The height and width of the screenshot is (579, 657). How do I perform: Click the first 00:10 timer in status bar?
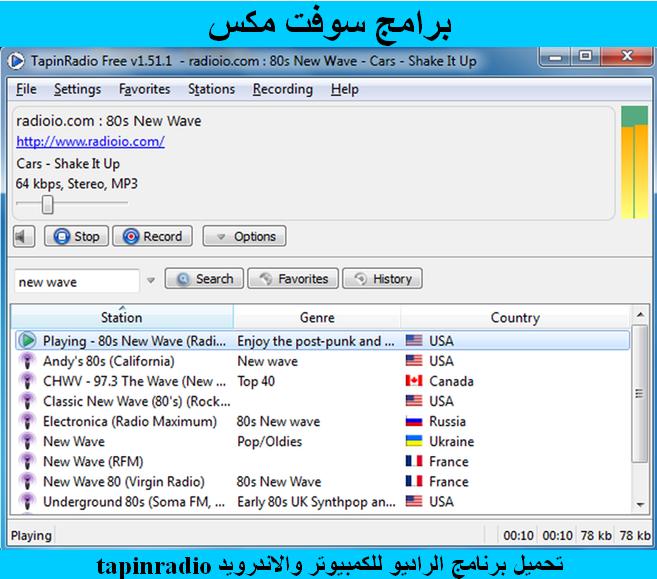pos(518,535)
